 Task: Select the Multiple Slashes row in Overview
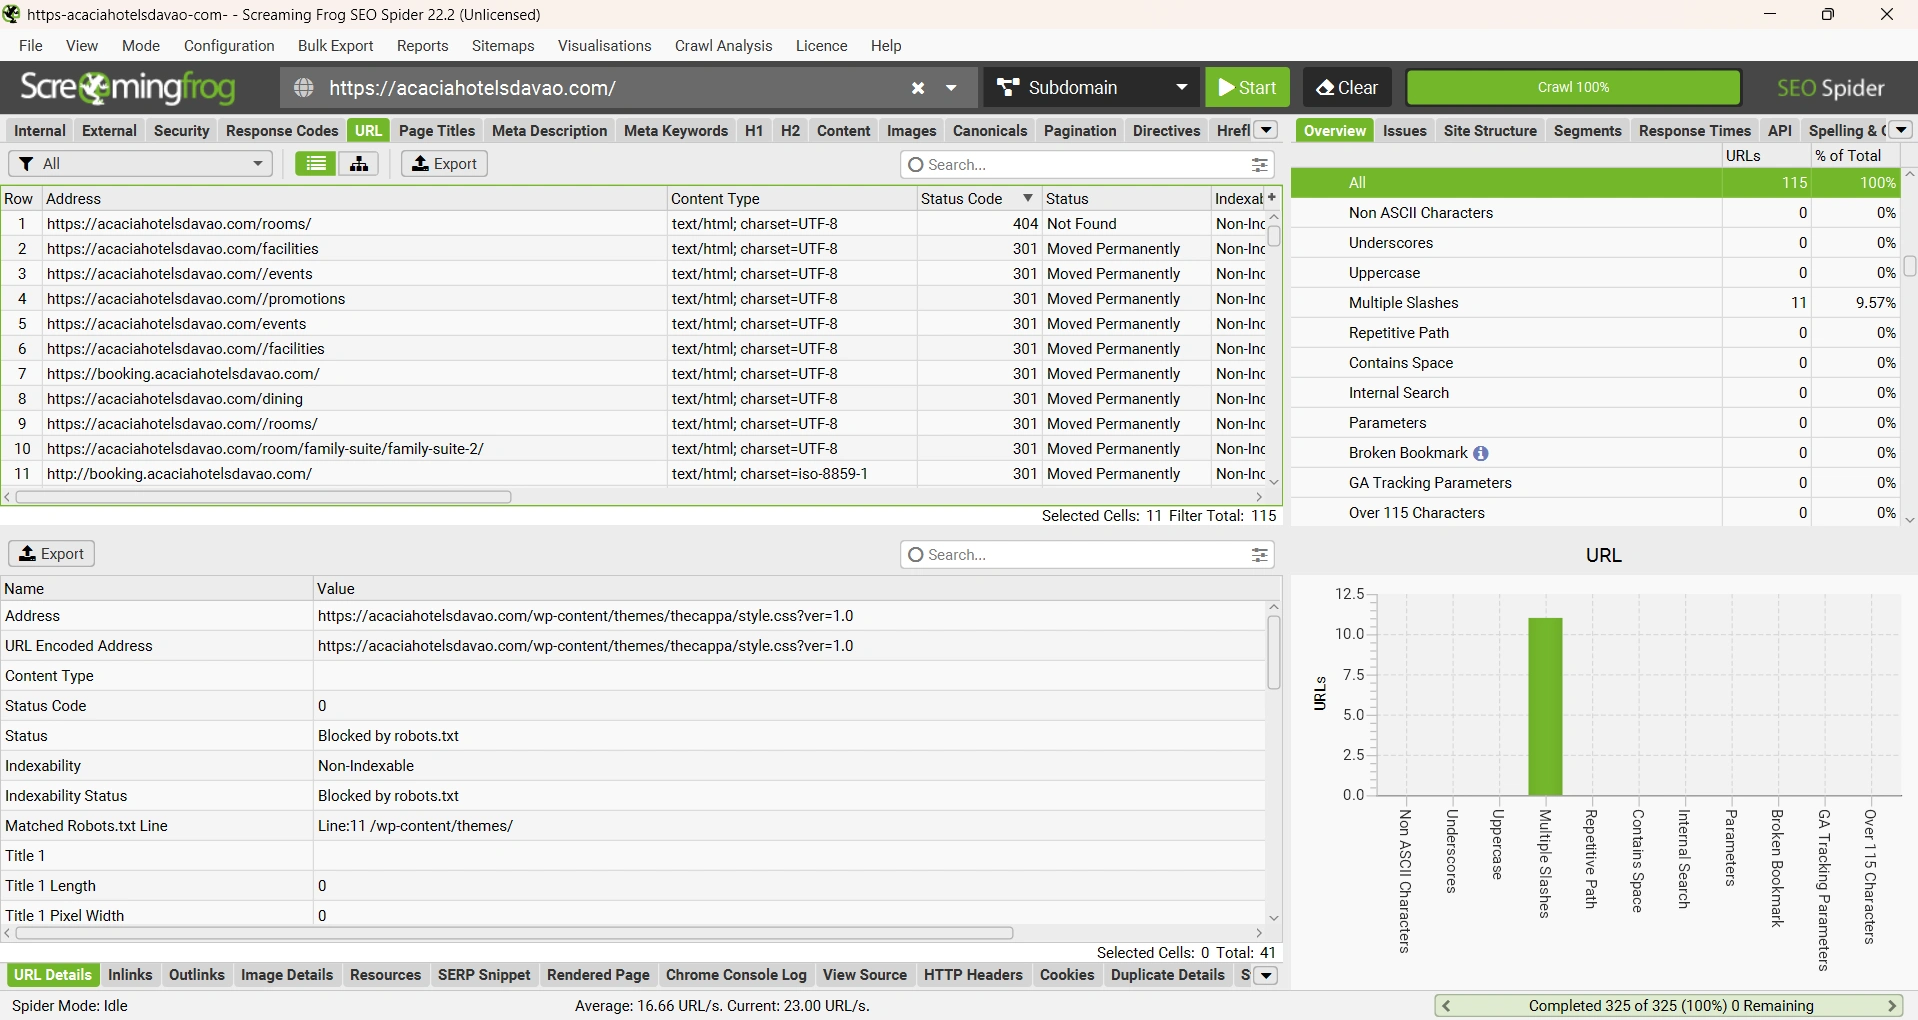[x=1403, y=303]
